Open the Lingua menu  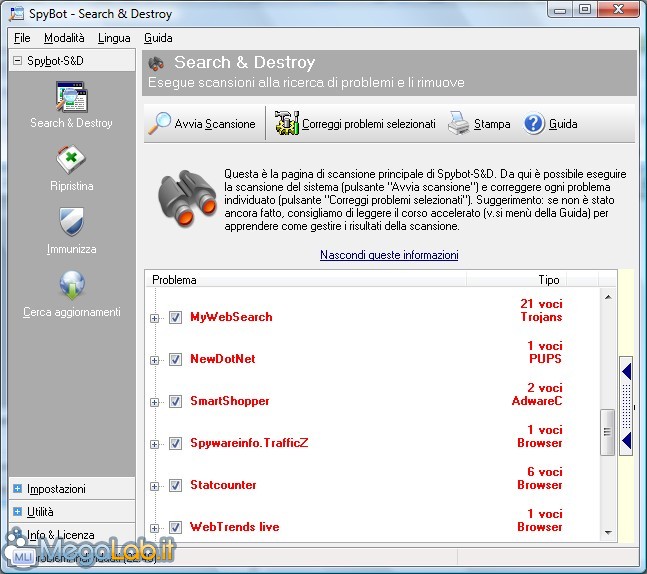[114, 38]
